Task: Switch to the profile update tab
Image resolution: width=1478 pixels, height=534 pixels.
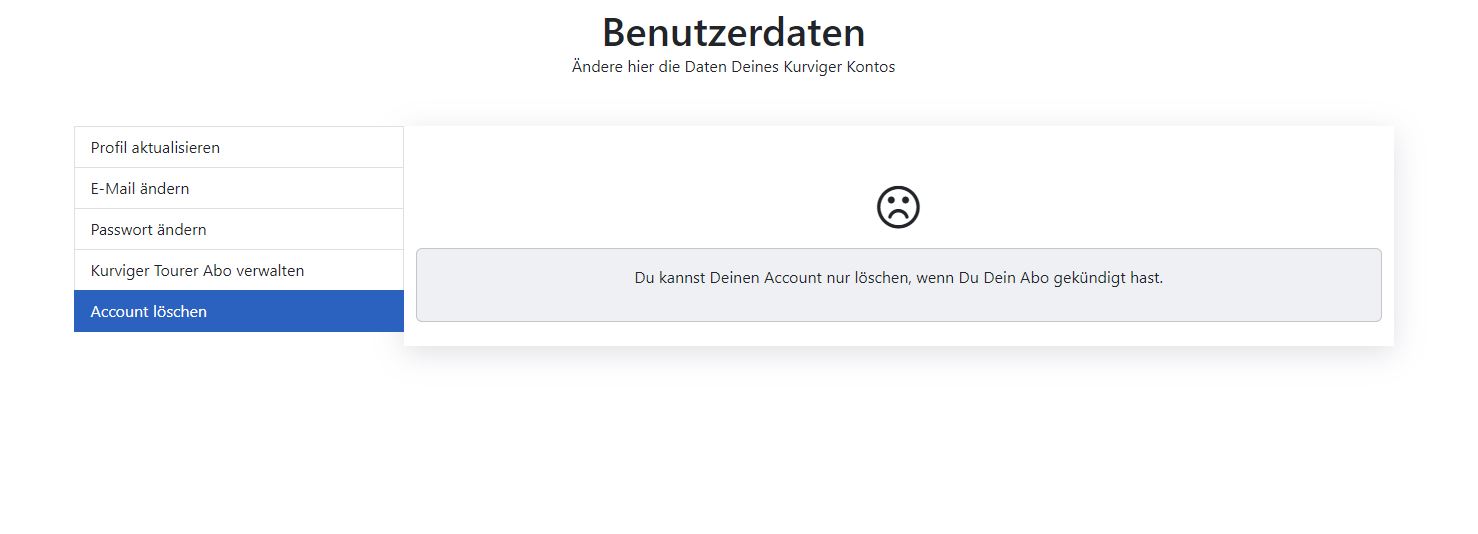Action: click(155, 147)
